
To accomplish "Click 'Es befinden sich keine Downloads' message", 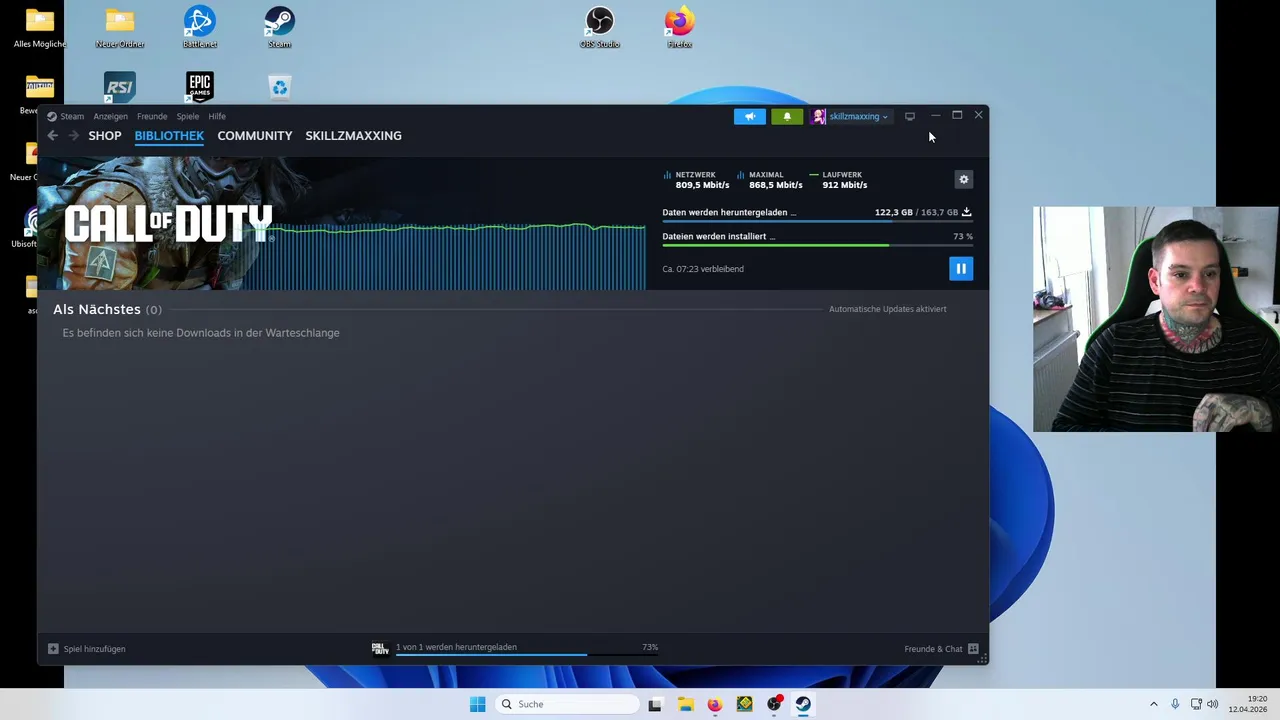I will point(201,333).
